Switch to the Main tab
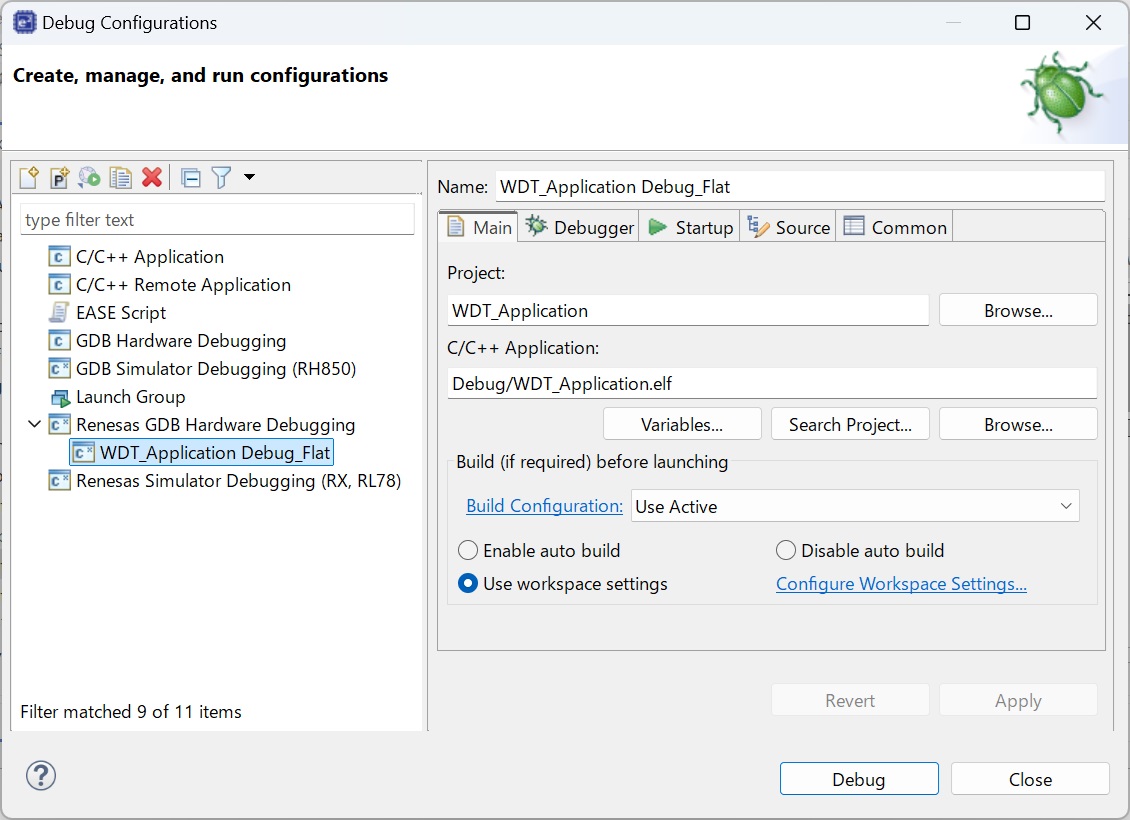Viewport: 1130px width, 820px height. point(479,228)
